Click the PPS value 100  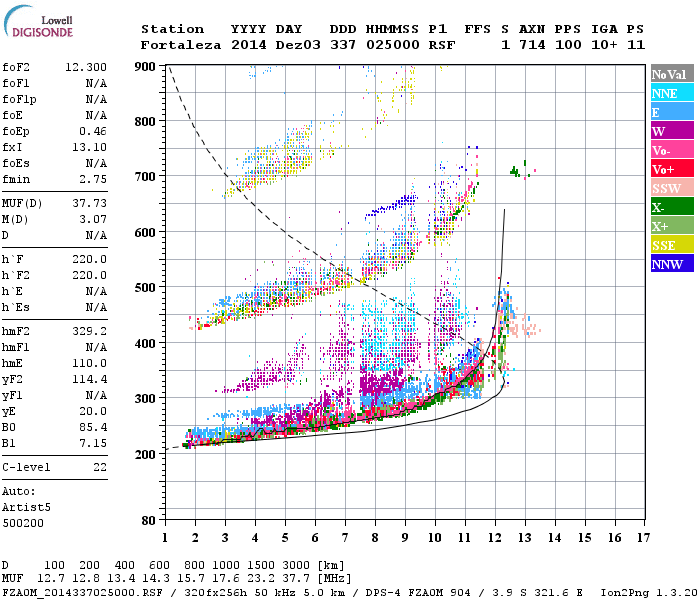point(568,45)
